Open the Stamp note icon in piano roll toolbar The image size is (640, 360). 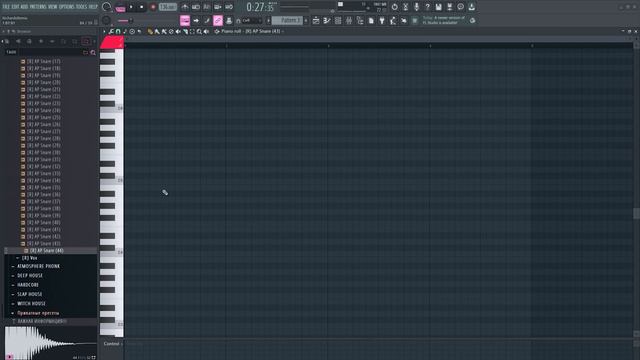[124, 31]
